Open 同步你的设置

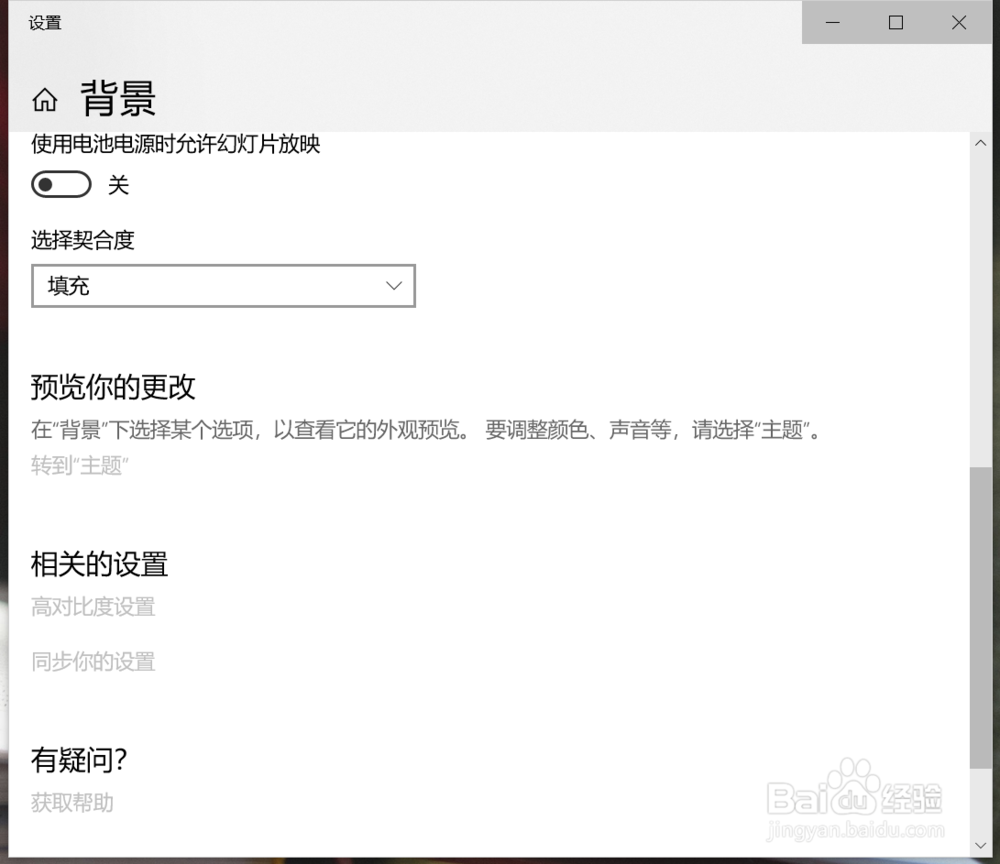(x=92, y=661)
